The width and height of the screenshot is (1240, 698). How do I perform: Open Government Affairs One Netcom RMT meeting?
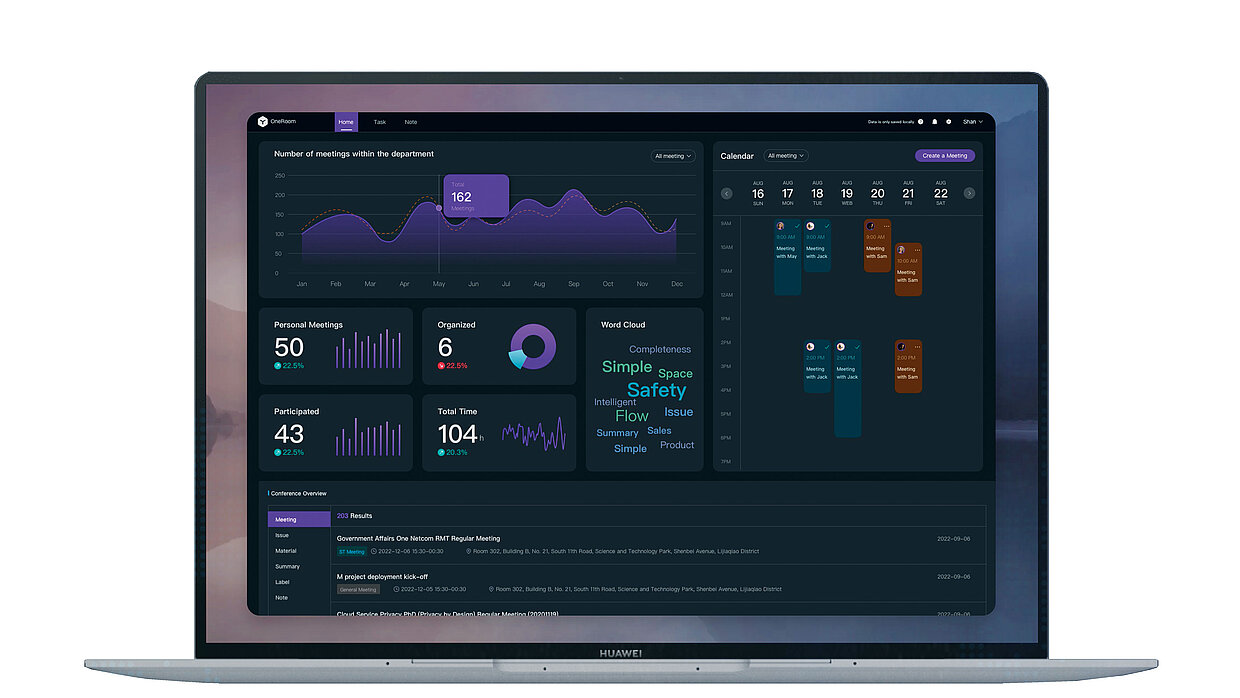[418, 539]
